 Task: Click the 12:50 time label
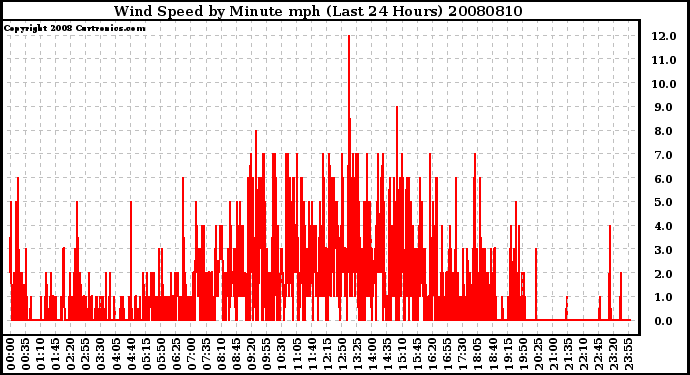pyautogui.click(x=342, y=354)
